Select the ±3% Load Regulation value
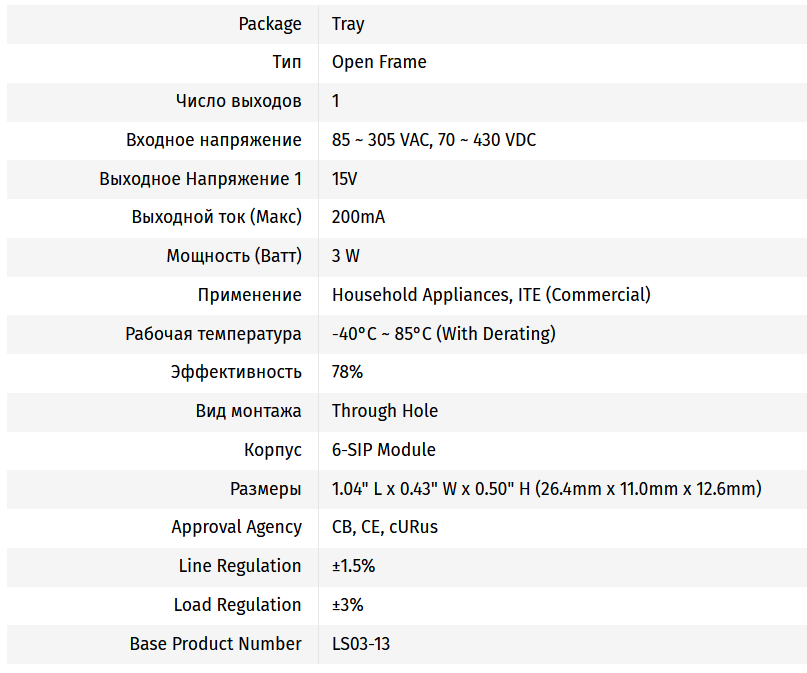The height and width of the screenshot is (673, 807). tap(347, 605)
